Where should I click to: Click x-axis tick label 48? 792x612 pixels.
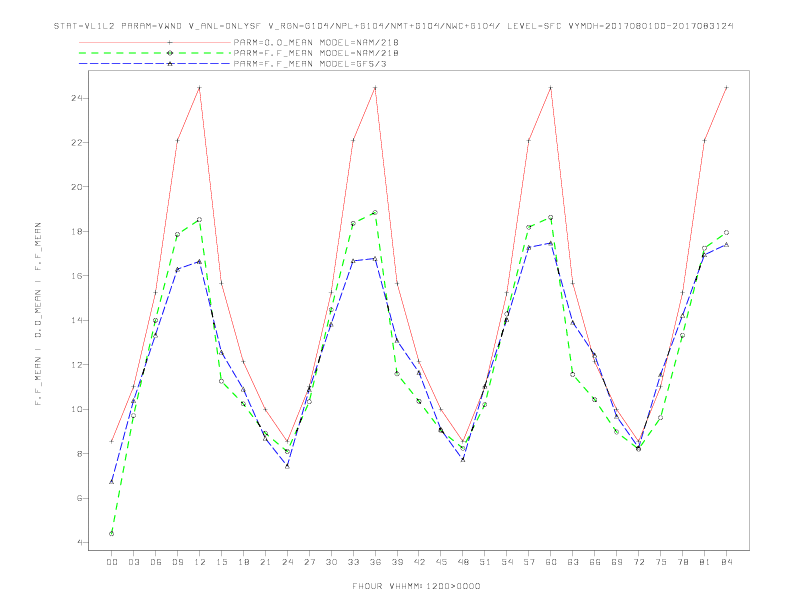(x=463, y=562)
